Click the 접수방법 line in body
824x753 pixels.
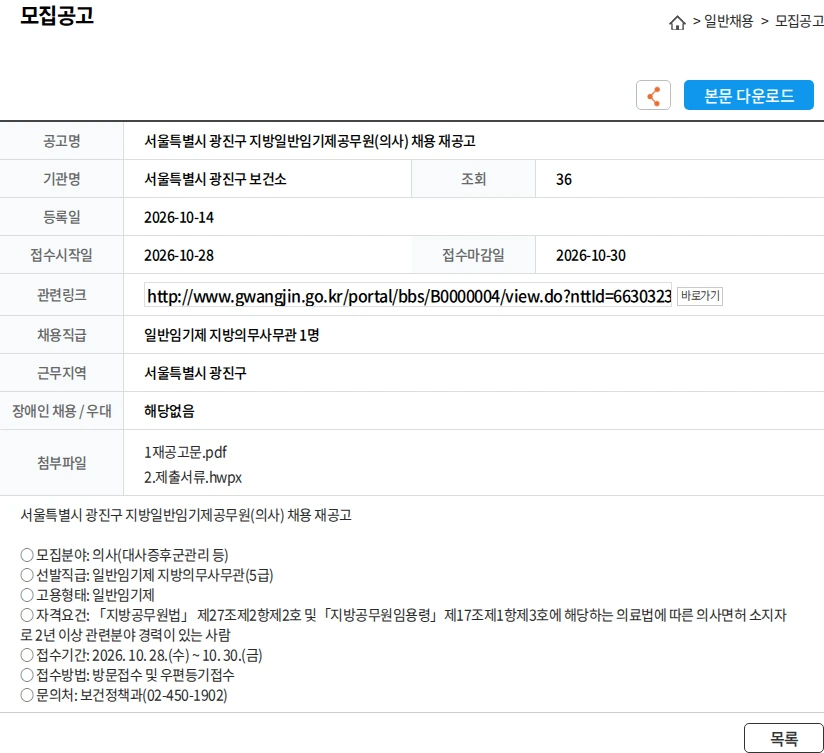(127, 675)
